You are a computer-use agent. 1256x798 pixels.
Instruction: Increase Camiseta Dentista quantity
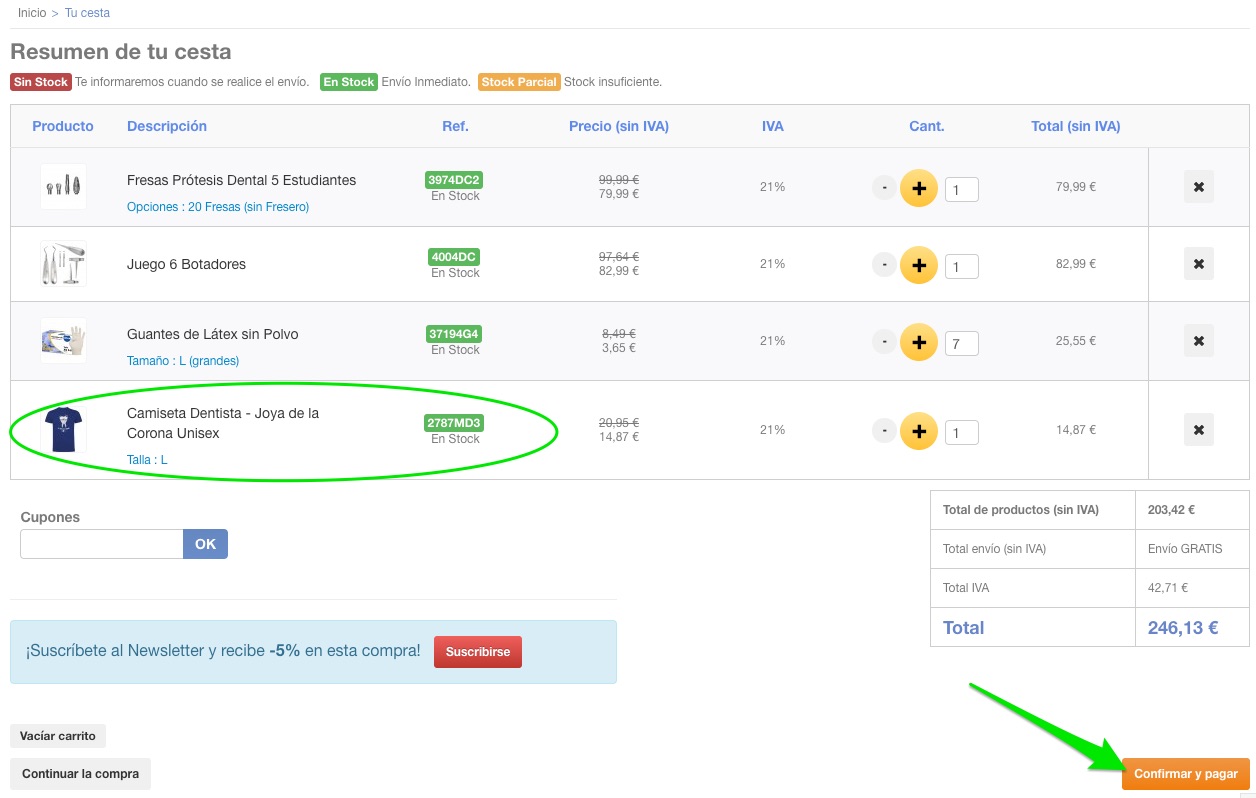tap(918, 432)
